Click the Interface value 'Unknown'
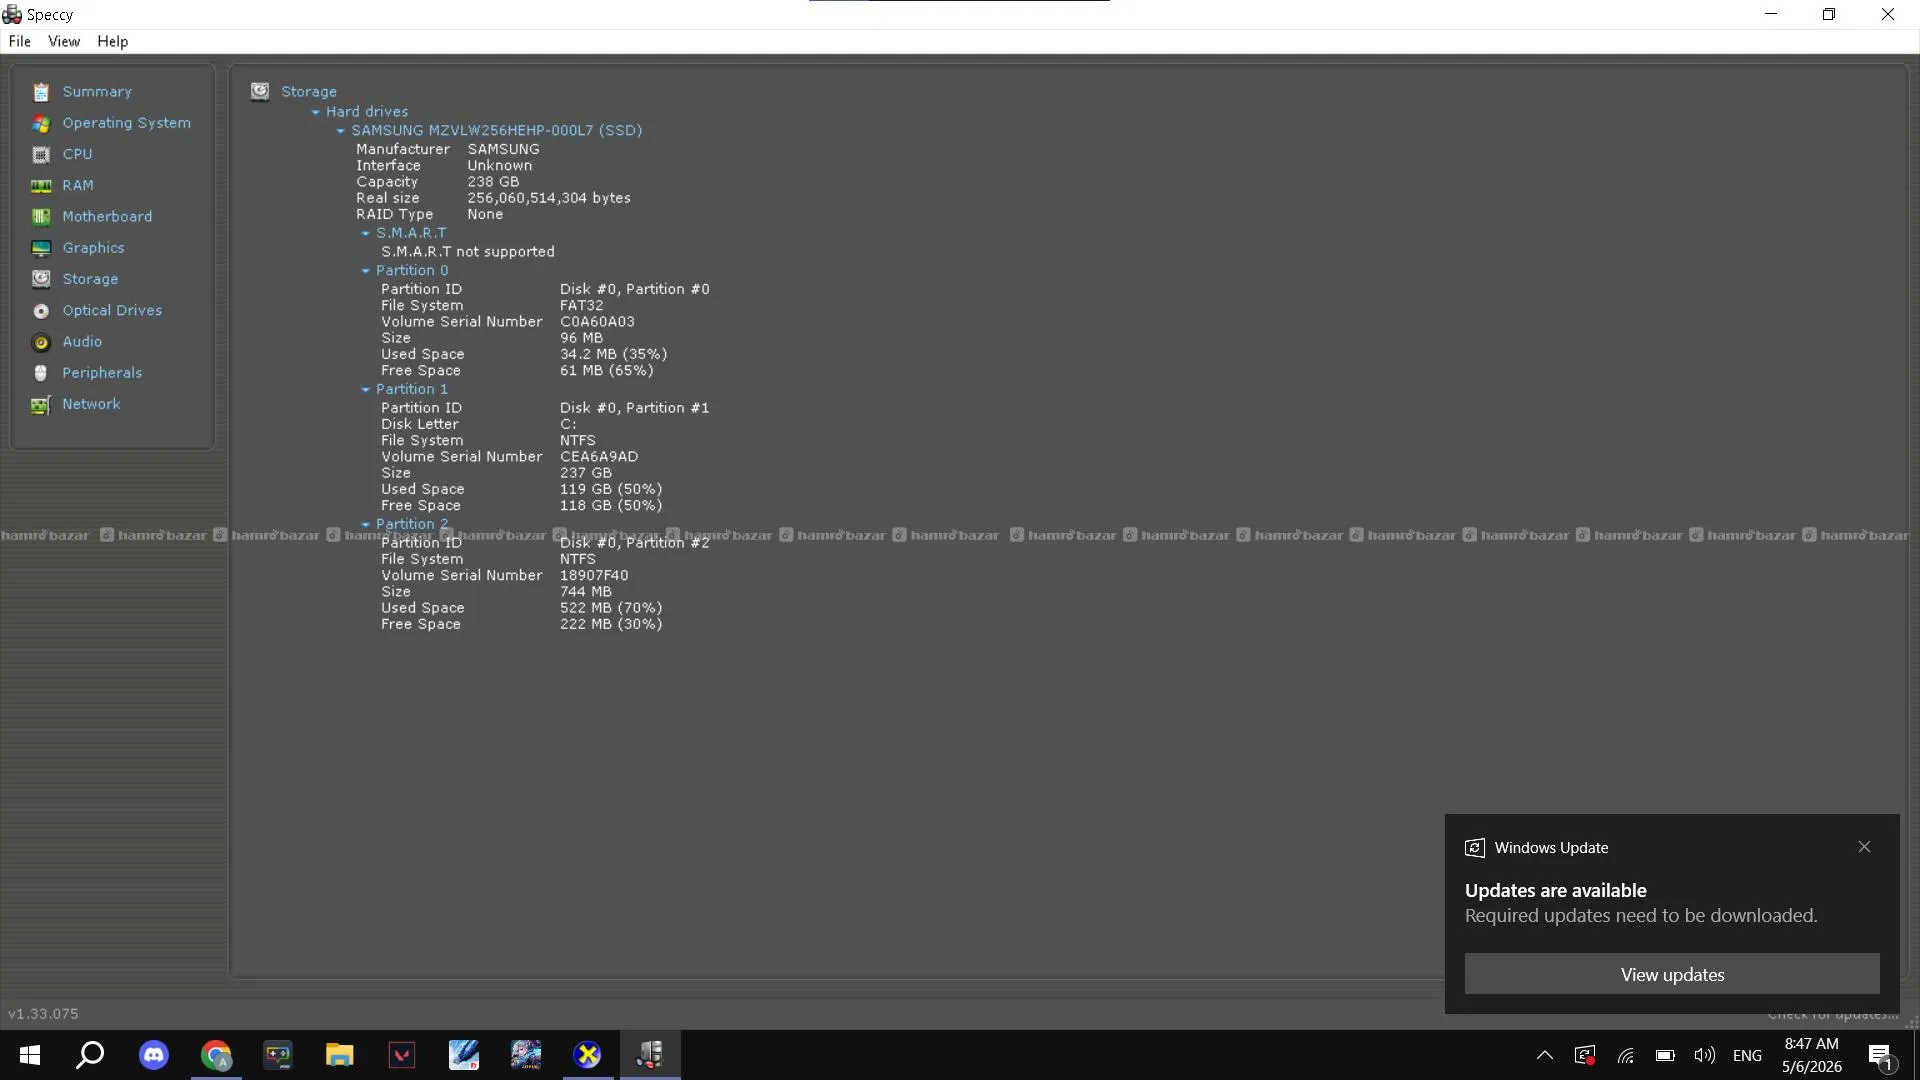 point(500,166)
